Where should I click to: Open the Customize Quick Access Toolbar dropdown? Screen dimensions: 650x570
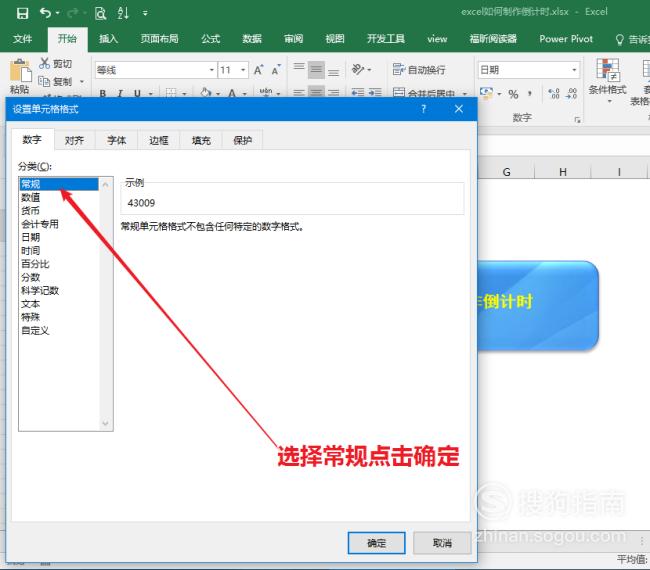pyautogui.click(x=145, y=14)
